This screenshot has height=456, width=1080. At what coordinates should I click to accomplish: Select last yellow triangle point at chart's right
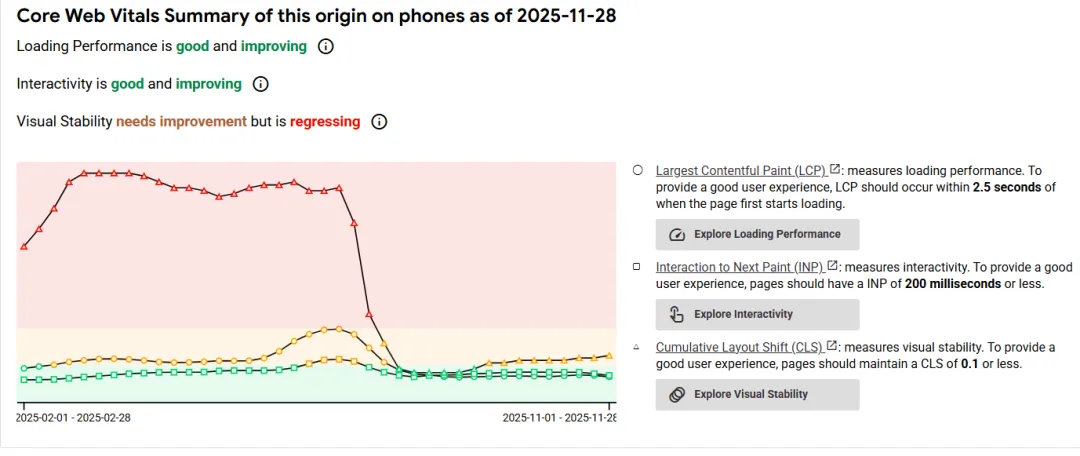pyautogui.click(x=610, y=355)
